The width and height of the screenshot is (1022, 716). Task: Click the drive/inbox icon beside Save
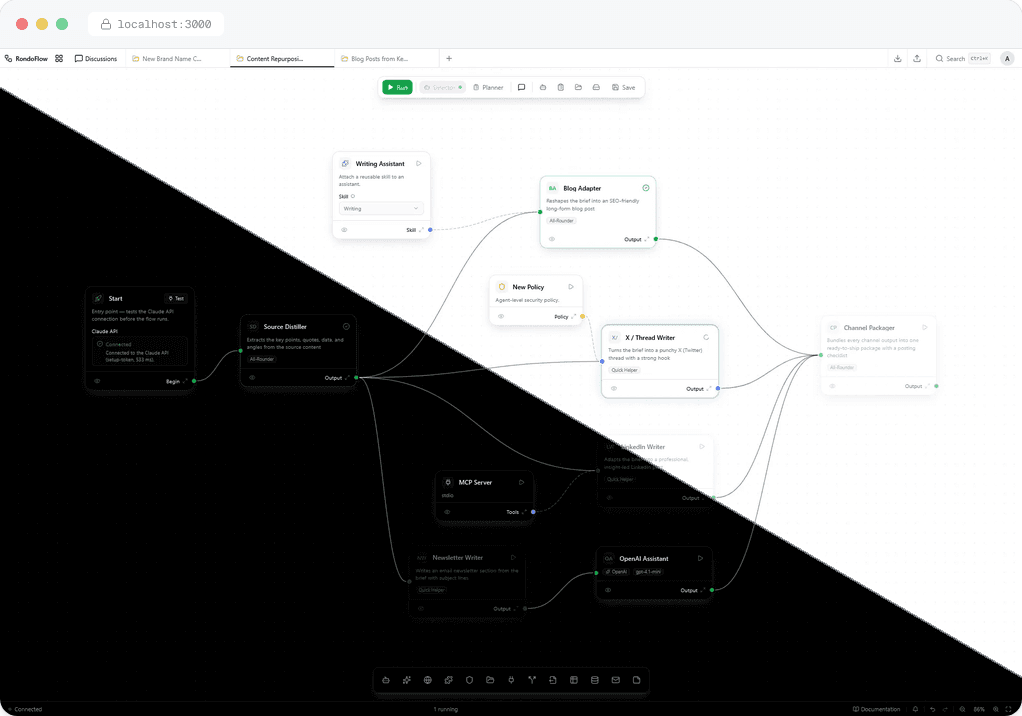pyautogui.click(x=596, y=87)
